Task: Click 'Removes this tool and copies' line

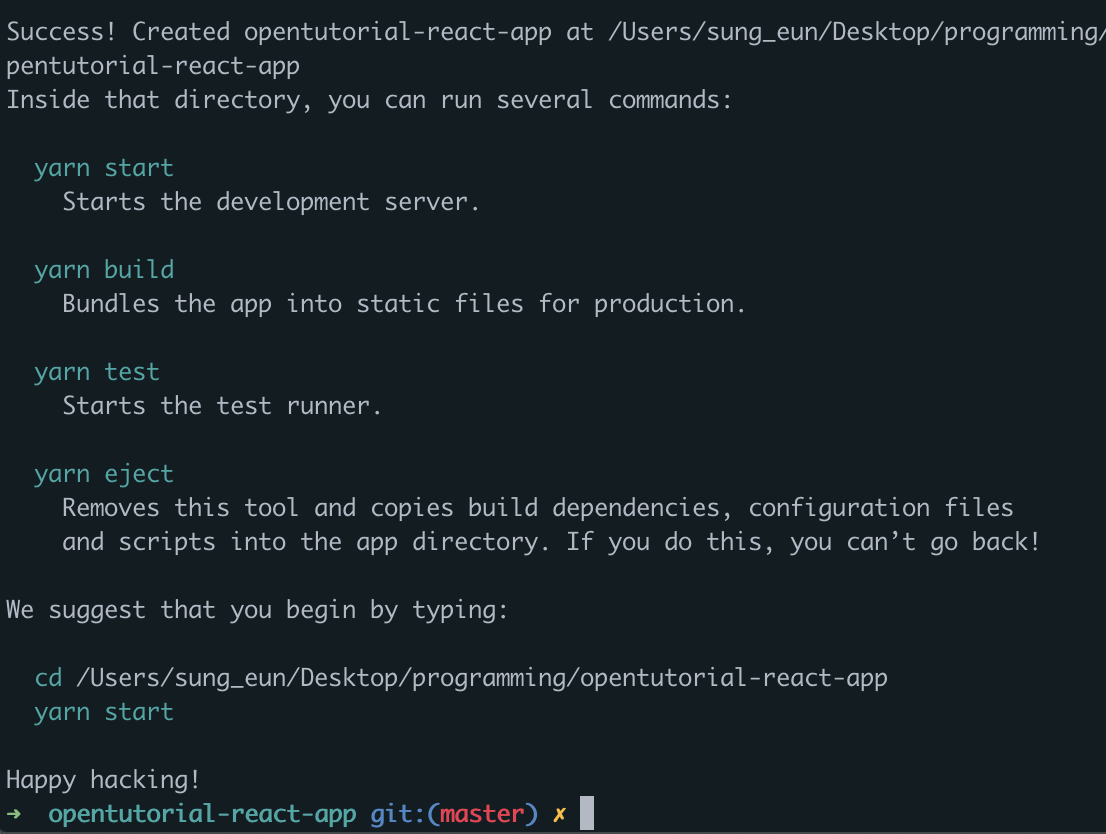Action: pyautogui.click(x=537, y=508)
